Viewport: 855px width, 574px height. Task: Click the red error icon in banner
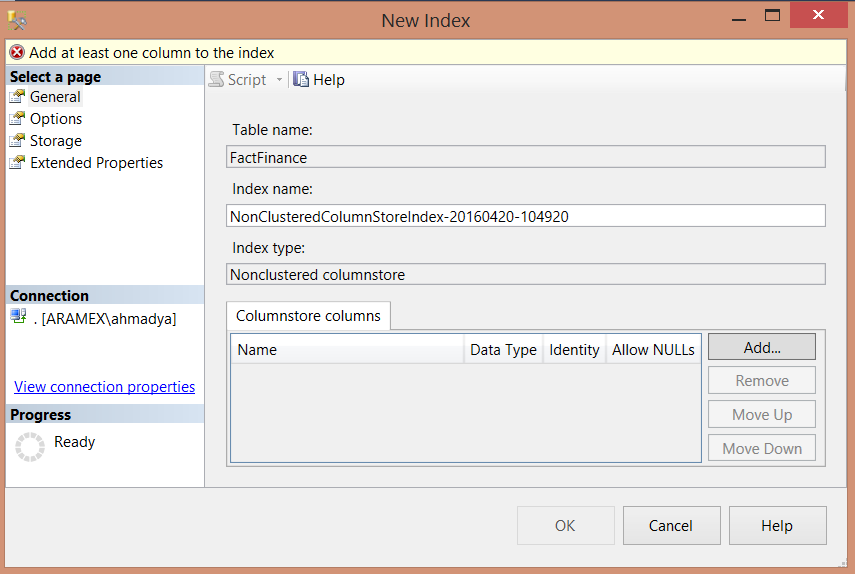17,53
